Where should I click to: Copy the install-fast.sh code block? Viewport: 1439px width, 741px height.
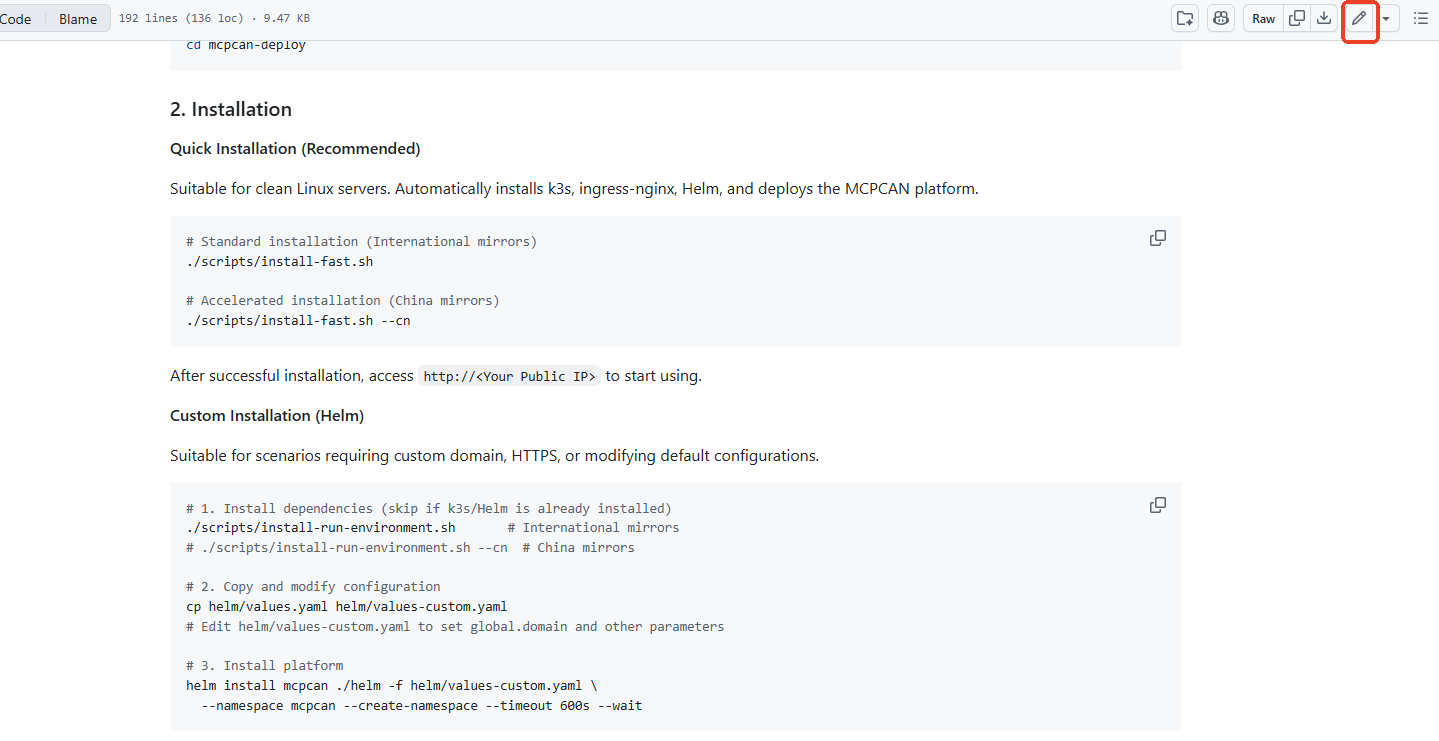point(1157,238)
